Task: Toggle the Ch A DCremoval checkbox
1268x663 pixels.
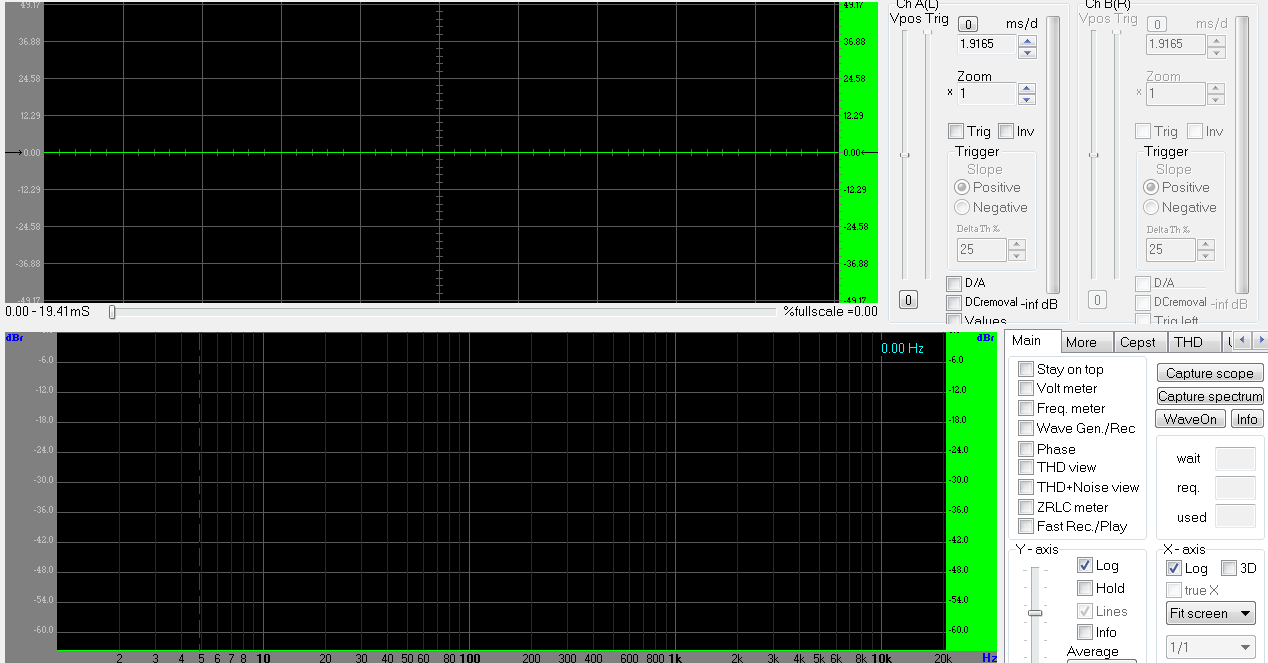Action: click(954, 302)
